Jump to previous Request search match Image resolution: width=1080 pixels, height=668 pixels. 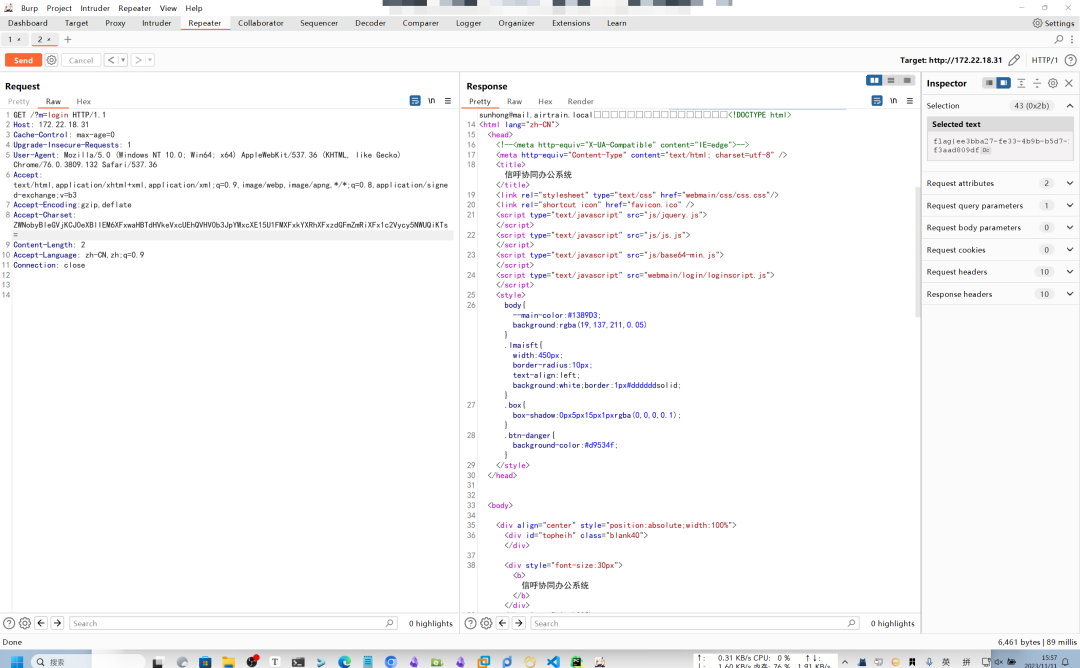41,623
